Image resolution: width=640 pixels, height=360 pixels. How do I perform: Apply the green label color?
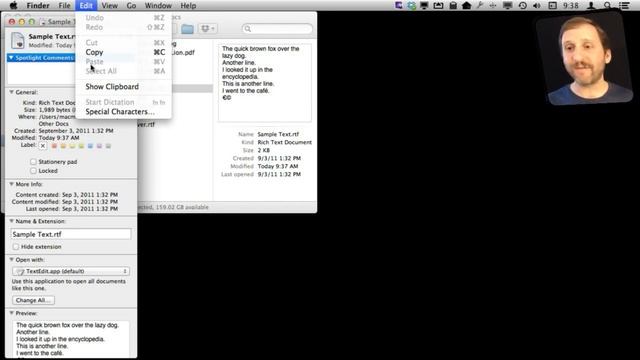click(81, 146)
